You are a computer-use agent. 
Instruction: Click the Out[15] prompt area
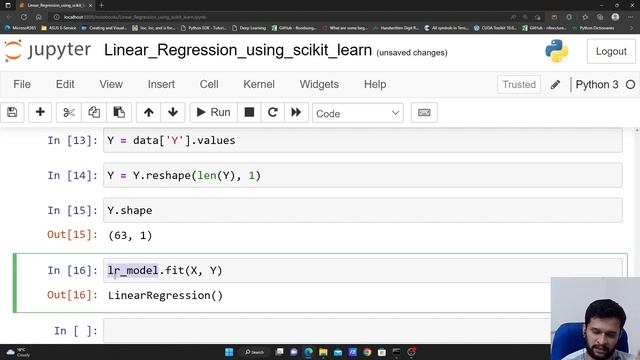pyautogui.click(x=72, y=235)
